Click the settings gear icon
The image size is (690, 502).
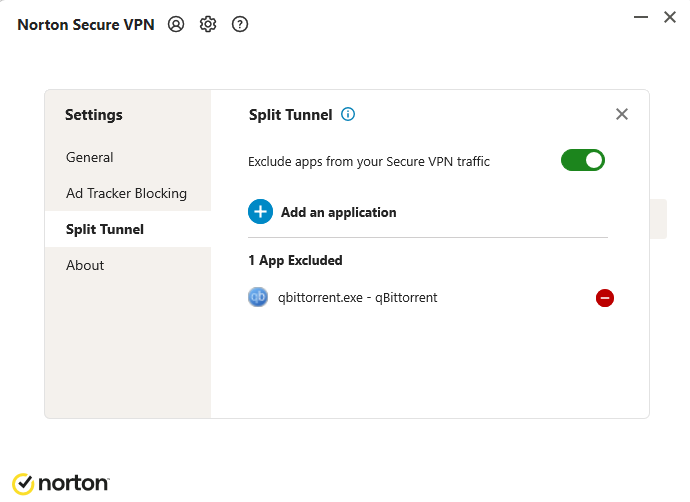coord(208,25)
